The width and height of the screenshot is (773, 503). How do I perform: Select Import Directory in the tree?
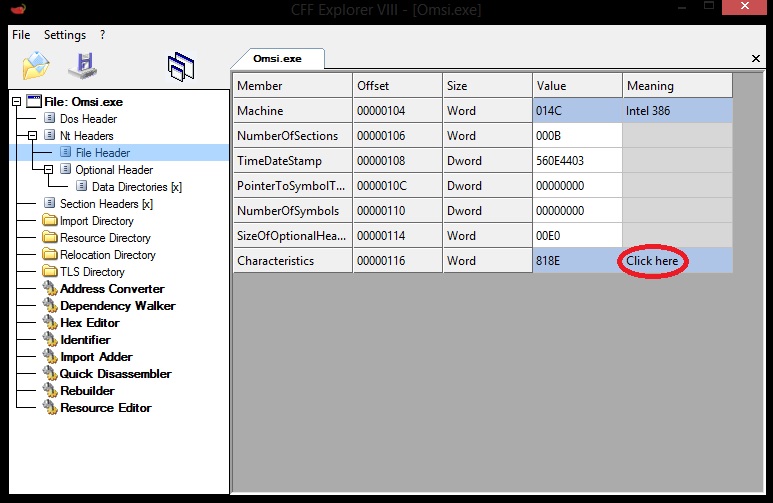[96, 221]
